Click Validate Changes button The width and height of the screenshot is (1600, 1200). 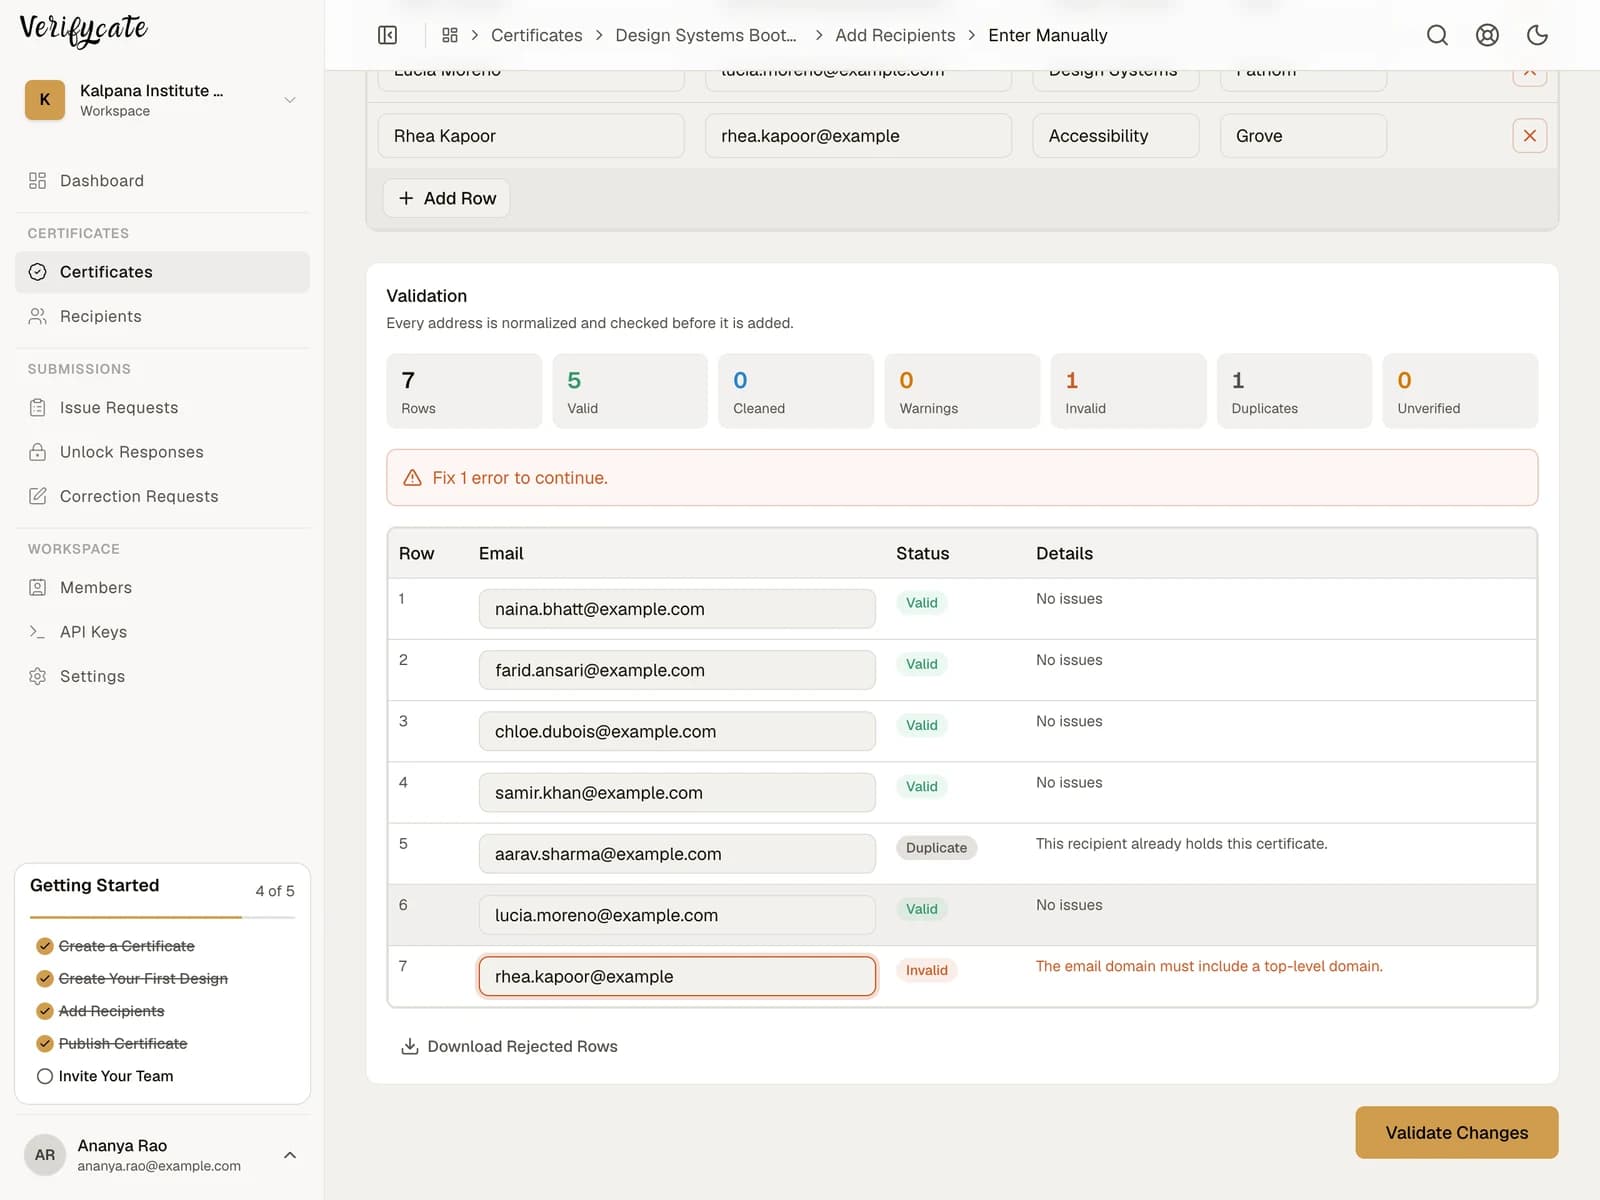(x=1456, y=1133)
